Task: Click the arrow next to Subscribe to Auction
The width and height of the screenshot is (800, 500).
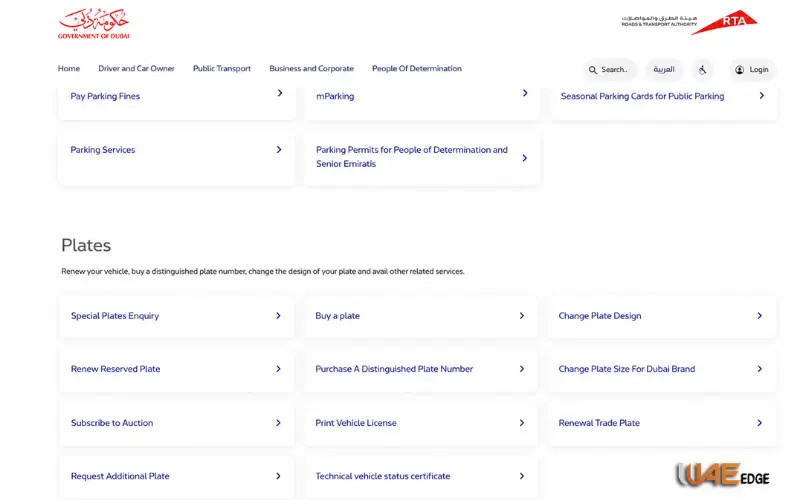Action: (278, 423)
